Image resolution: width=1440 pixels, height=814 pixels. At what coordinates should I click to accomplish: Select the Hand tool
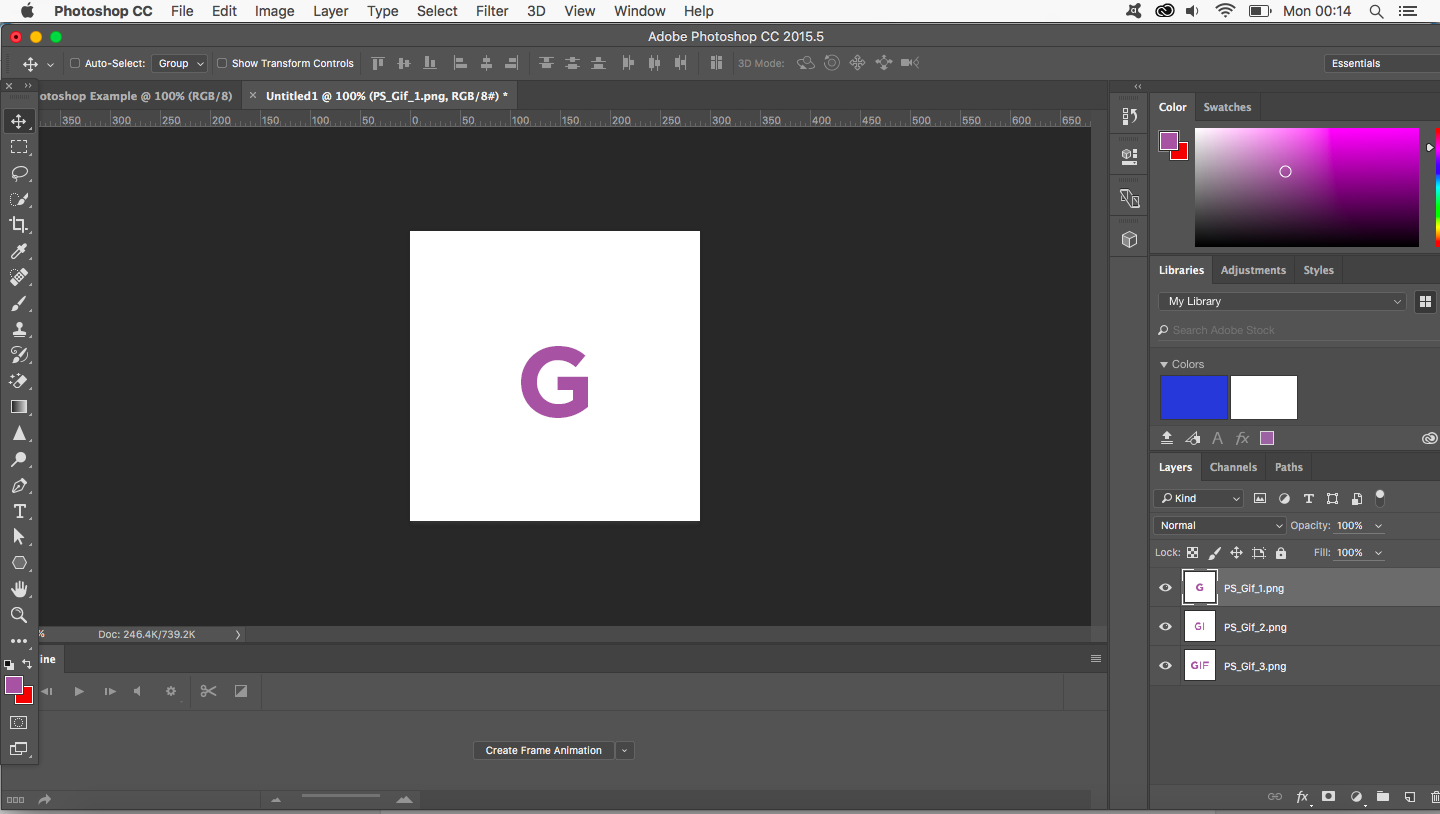click(19, 589)
